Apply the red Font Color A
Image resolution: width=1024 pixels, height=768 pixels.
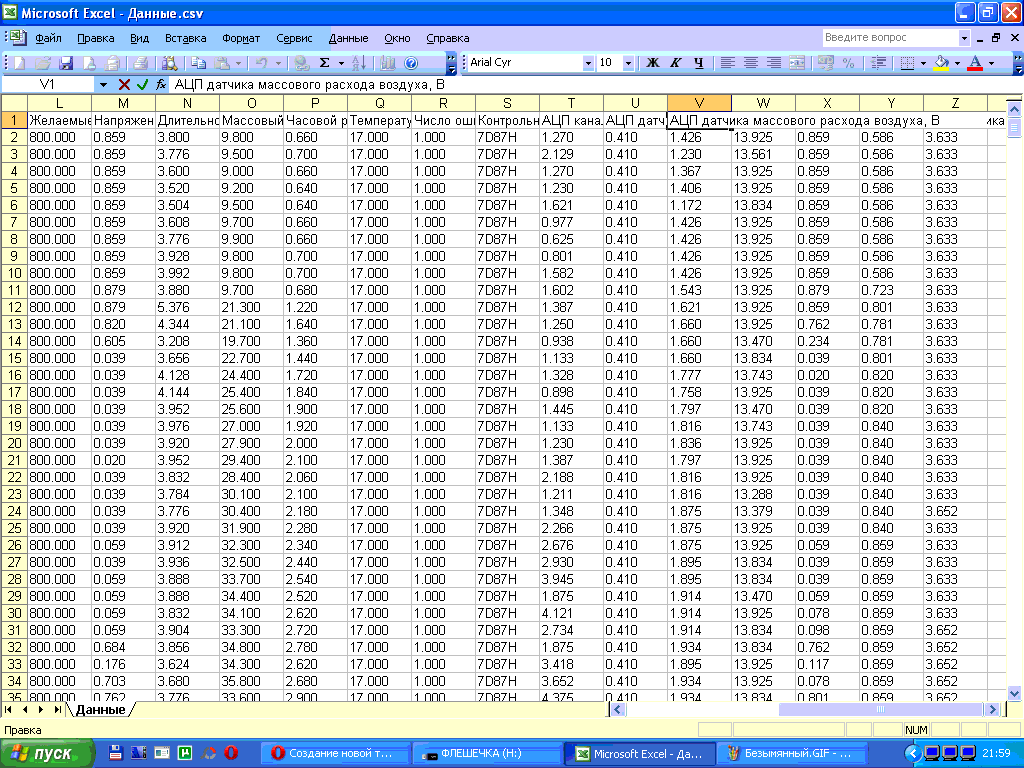(x=975, y=63)
